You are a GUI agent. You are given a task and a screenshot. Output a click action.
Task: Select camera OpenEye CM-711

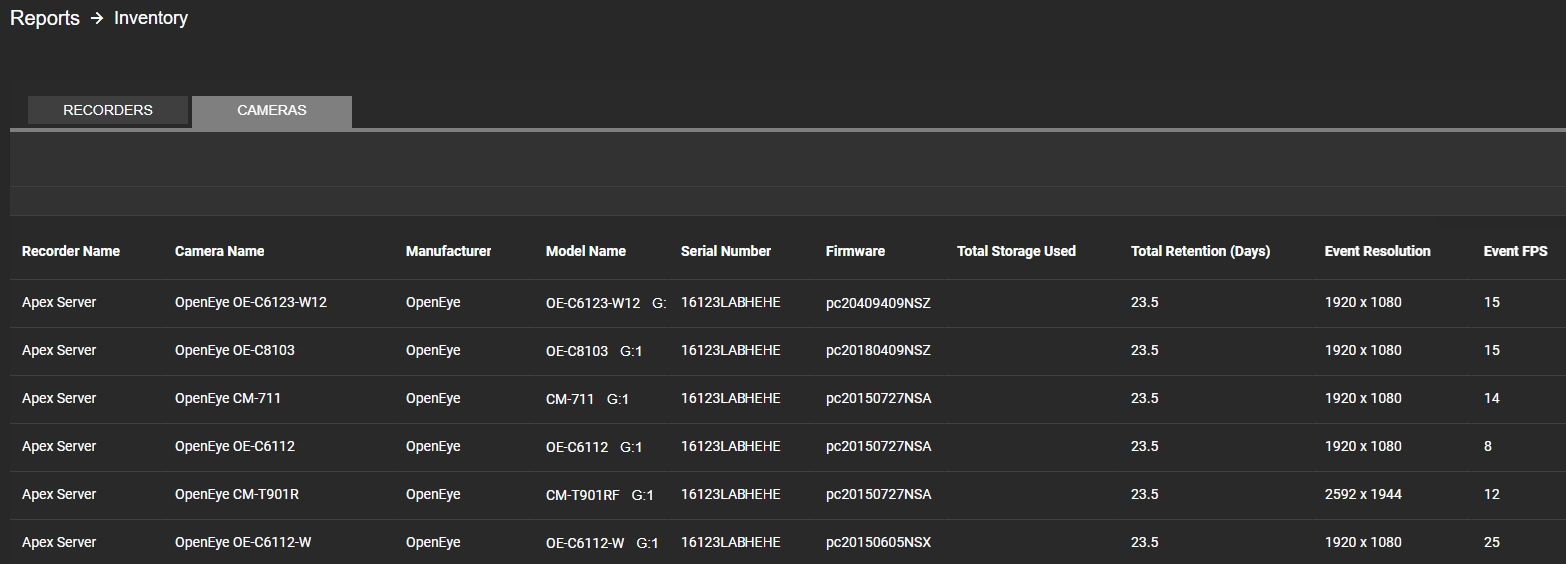pyautogui.click(x=228, y=398)
